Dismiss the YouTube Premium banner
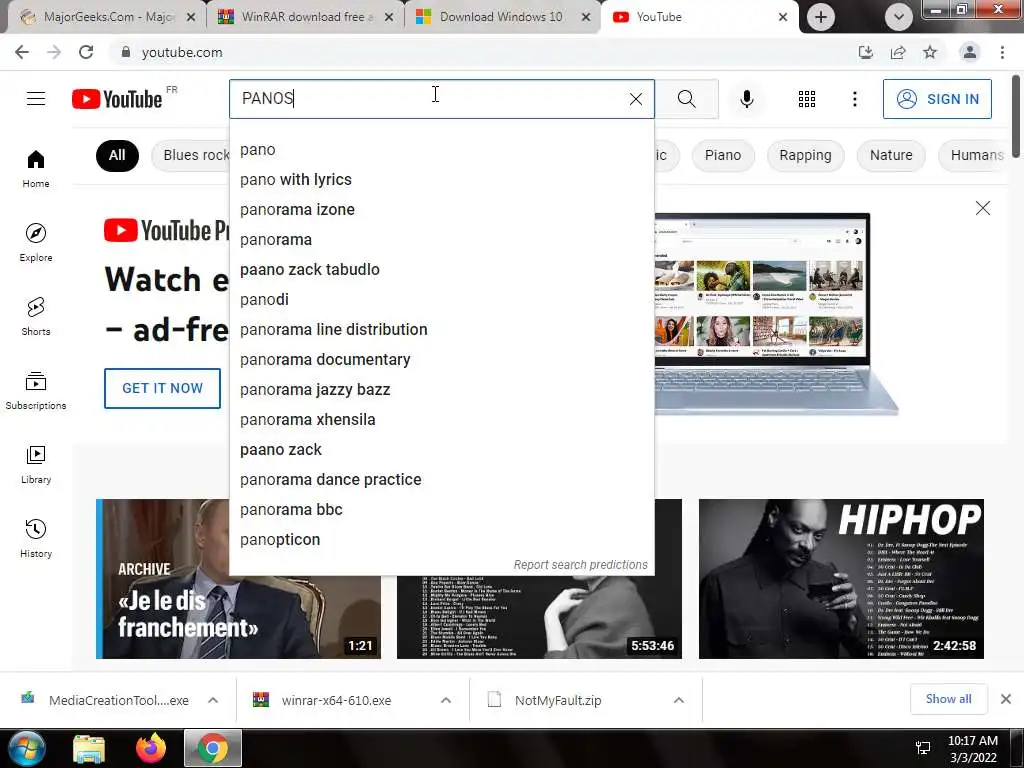The image size is (1024, 768). click(x=982, y=208)
